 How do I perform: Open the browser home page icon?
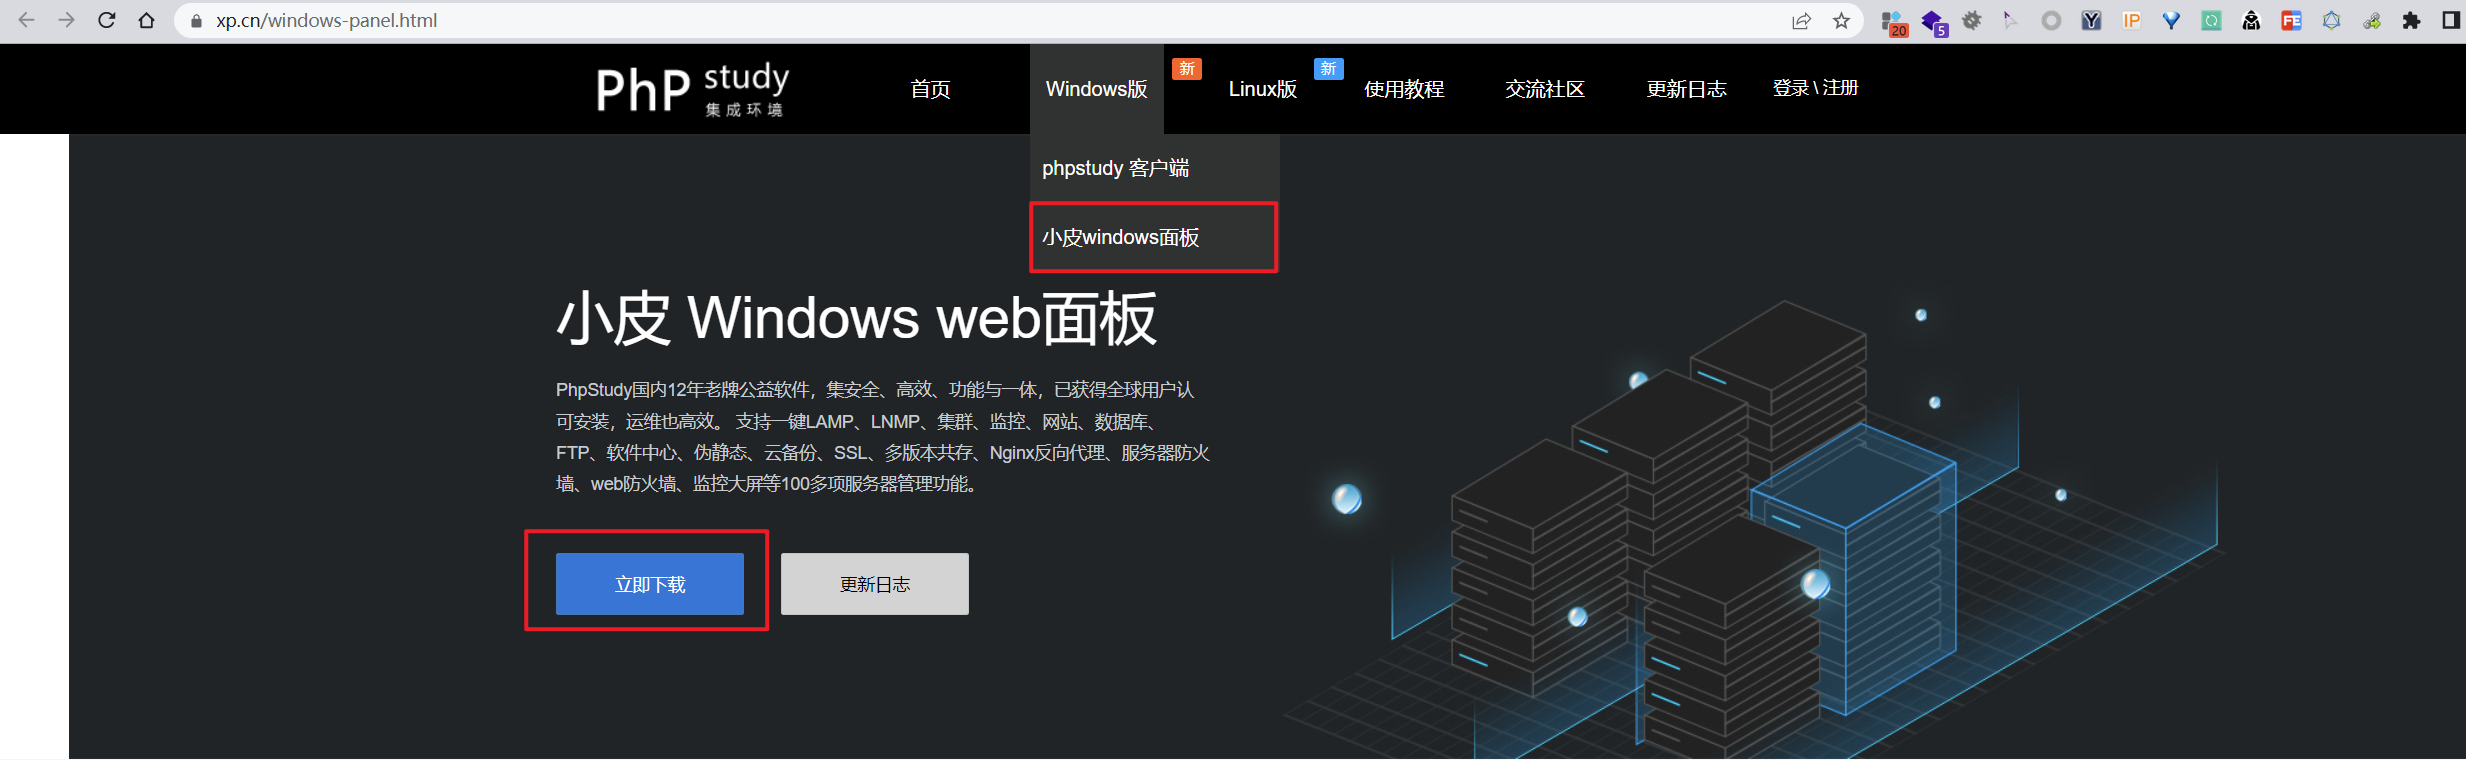point(147,20)
